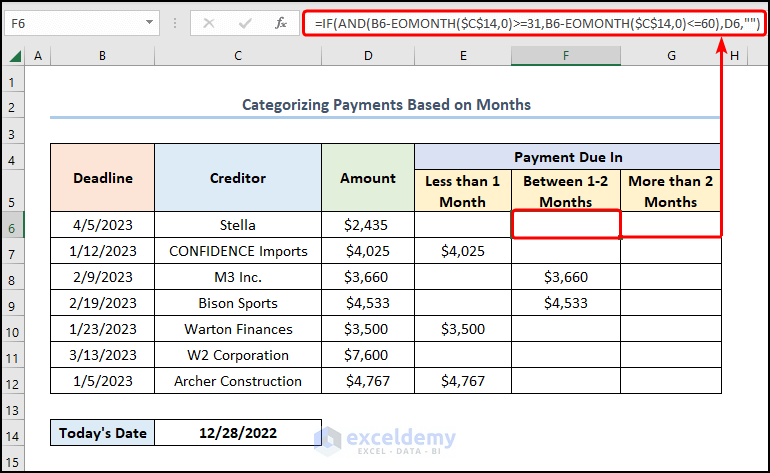The height and width of the screenshot is (473, 770).
Task: Click the 'Today's Date' label cell
Action: [103, 433]
